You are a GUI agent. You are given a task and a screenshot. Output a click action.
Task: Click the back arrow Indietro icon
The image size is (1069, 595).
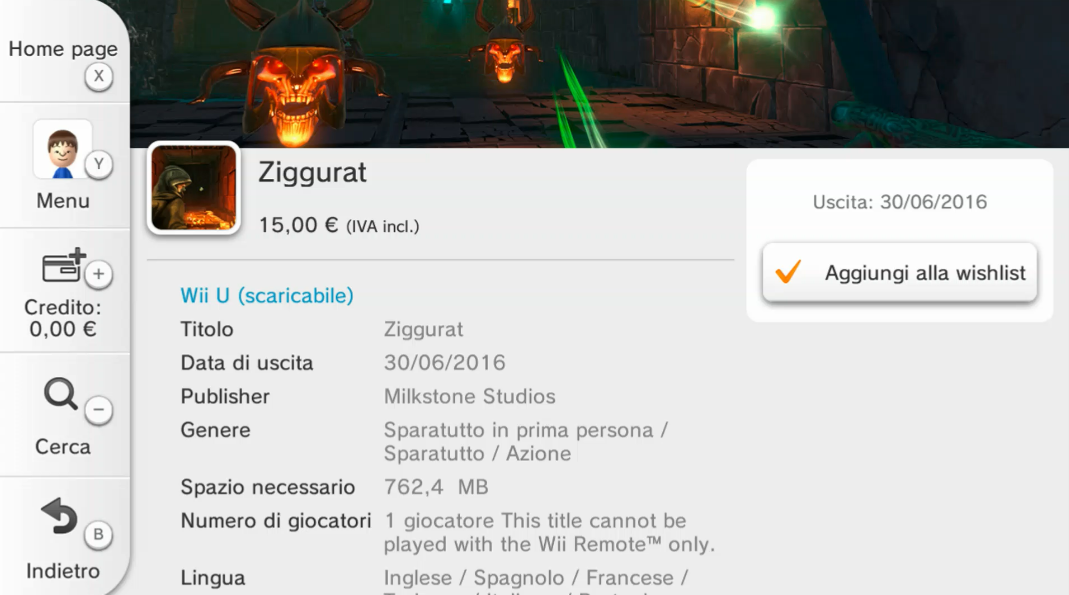point(59,516)
